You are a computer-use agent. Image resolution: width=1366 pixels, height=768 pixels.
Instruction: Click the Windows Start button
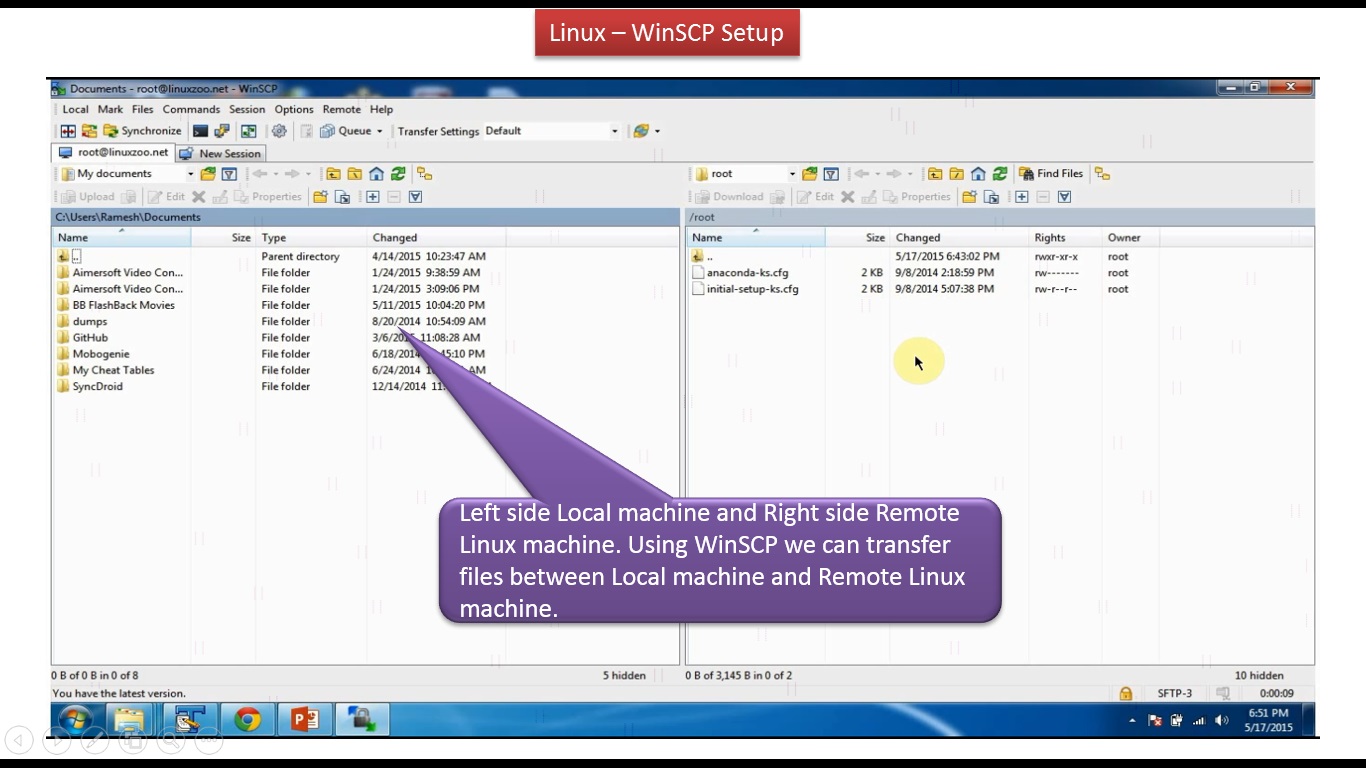click(x=74, y=719)
